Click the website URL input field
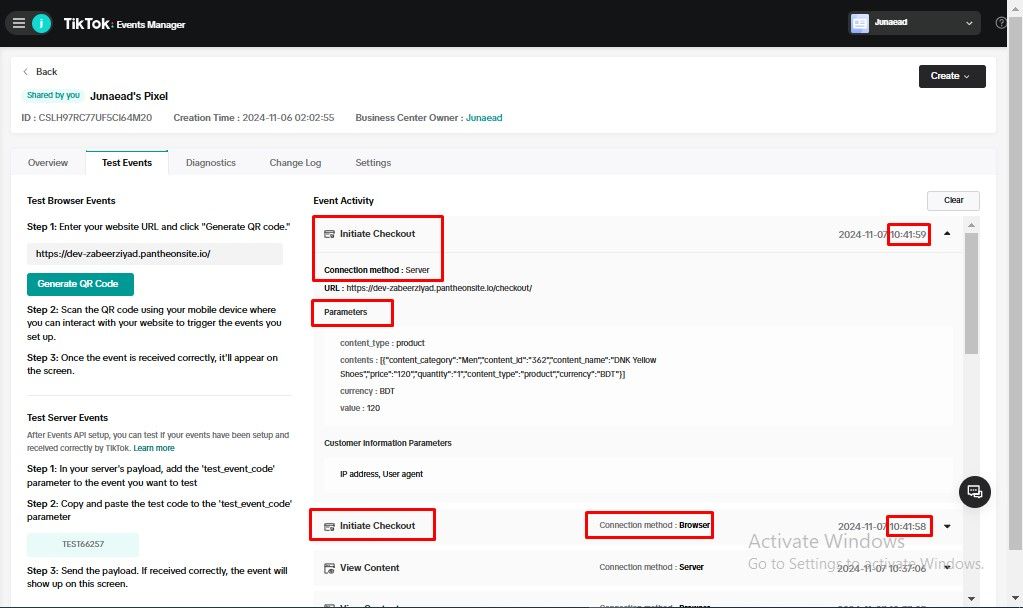The width and height of the screenshot is (1023, 608). tap(155, 254)
